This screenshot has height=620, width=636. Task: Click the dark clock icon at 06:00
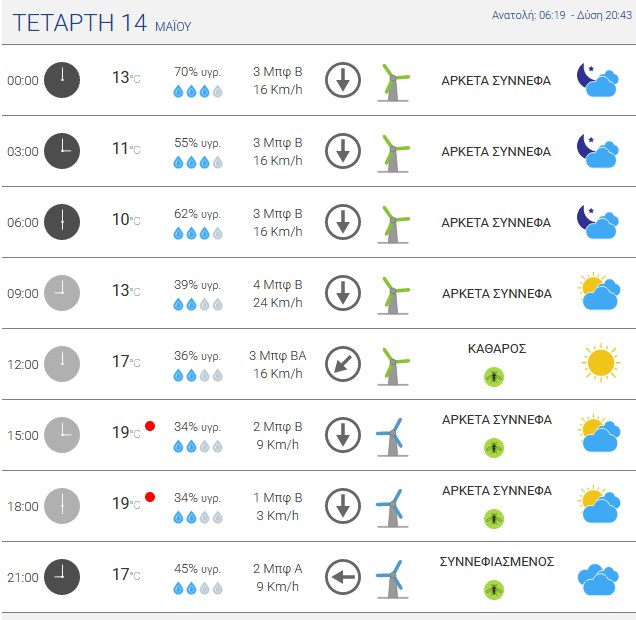point(62,222)
